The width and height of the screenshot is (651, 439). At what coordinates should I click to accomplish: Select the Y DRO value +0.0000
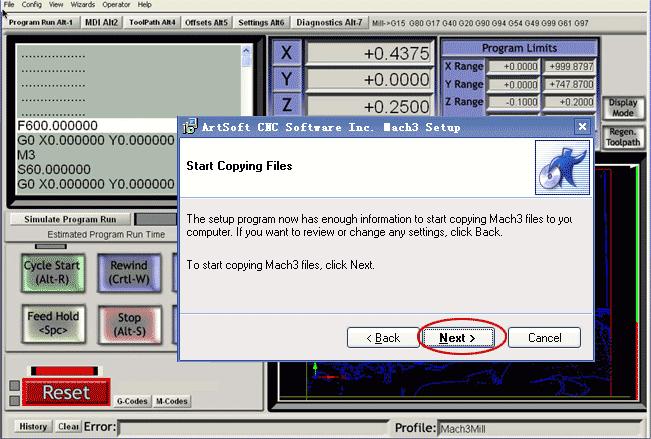[x=370, y=79]
